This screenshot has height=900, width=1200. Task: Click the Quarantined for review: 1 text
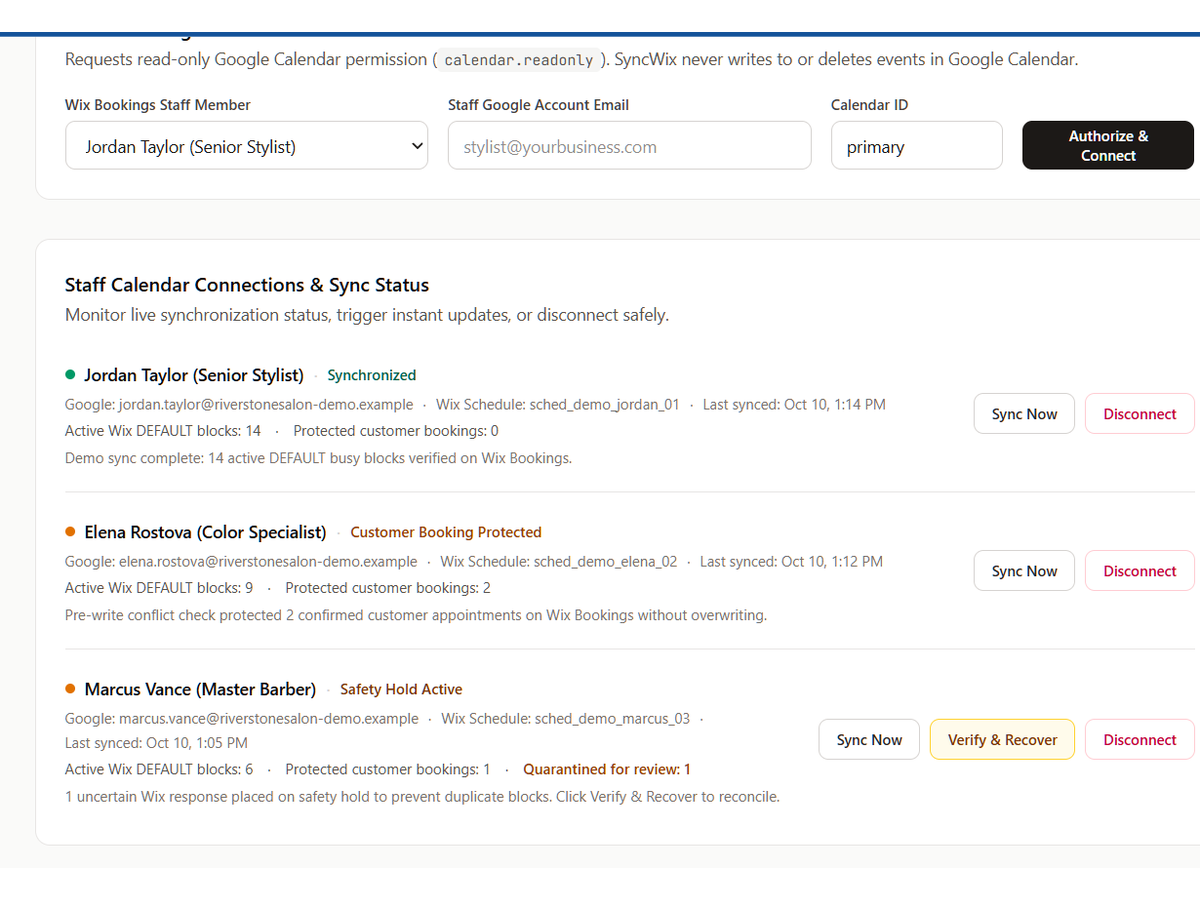tap(607, 769)
